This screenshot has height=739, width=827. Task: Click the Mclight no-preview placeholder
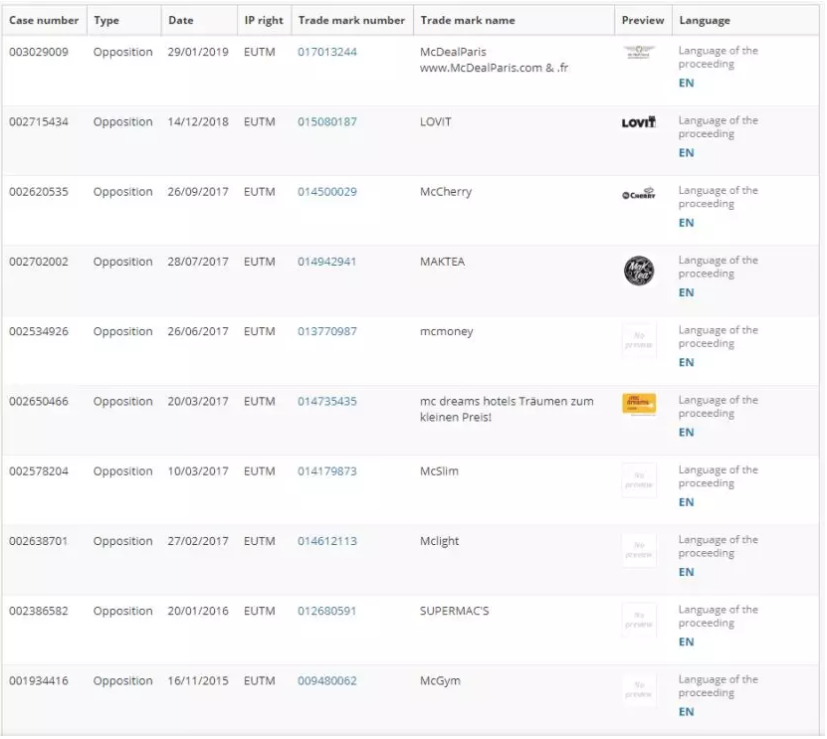(x=639, y=550)
